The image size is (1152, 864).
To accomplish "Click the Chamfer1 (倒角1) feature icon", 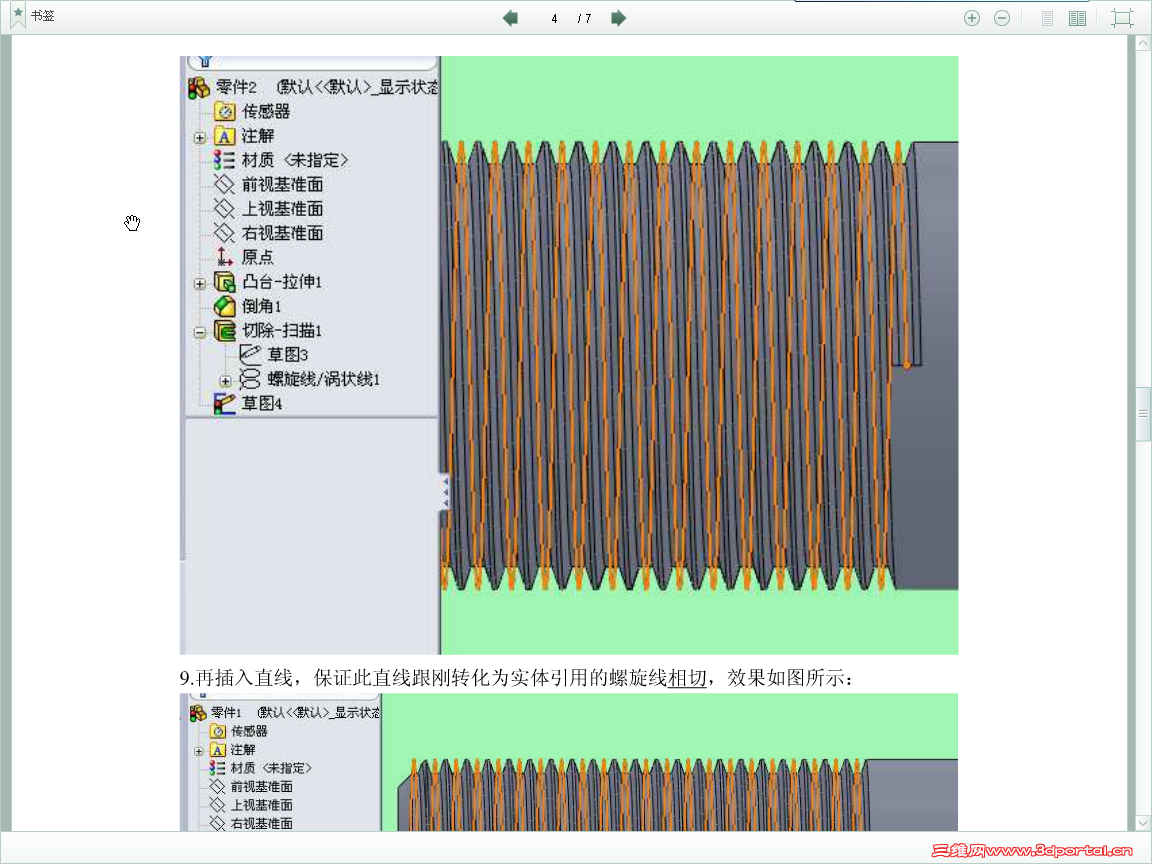I will tap(224, 306).
